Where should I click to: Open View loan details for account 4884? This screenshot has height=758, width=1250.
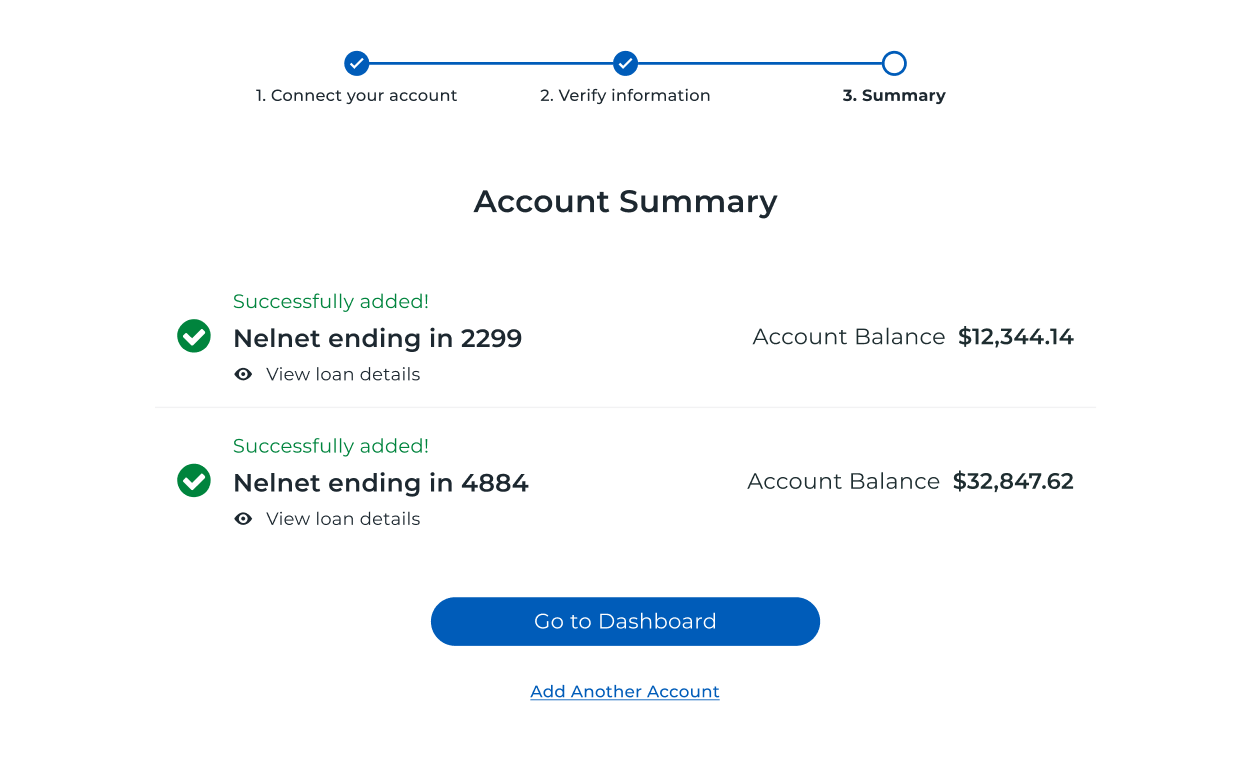[x=343, y=519]
